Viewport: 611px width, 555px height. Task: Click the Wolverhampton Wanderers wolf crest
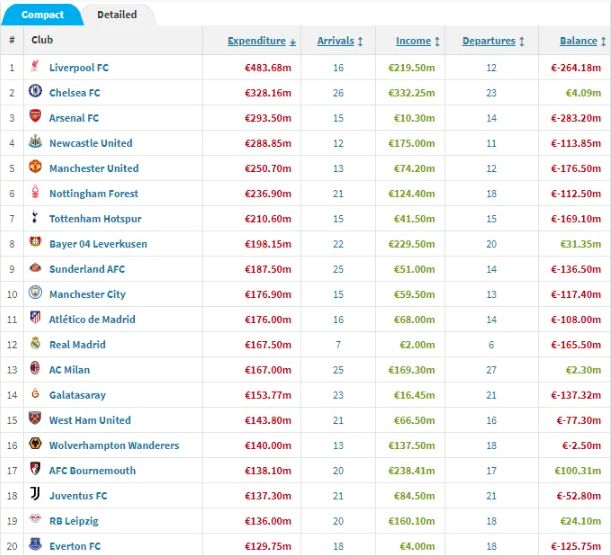[35, 444]
